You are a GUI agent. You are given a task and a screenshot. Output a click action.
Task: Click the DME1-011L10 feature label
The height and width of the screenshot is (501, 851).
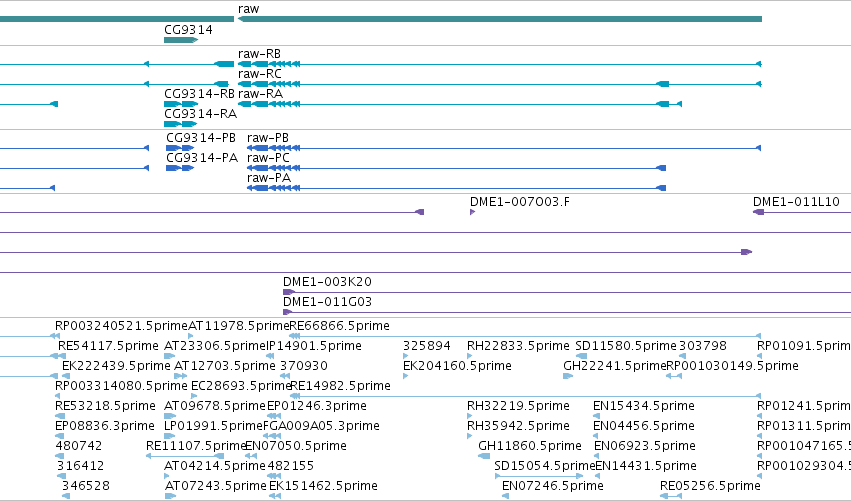tap(796, 201)
